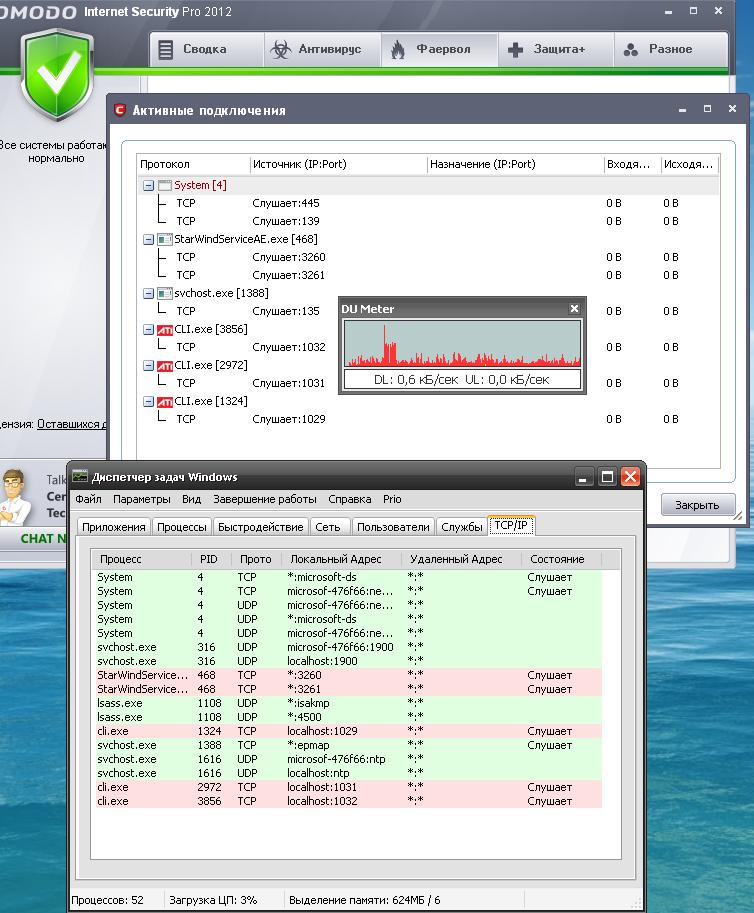This screenshot has height=913, width=754.
Task: Sort by Удаленный Адрес column header
Action: click(x=461, y=559)
